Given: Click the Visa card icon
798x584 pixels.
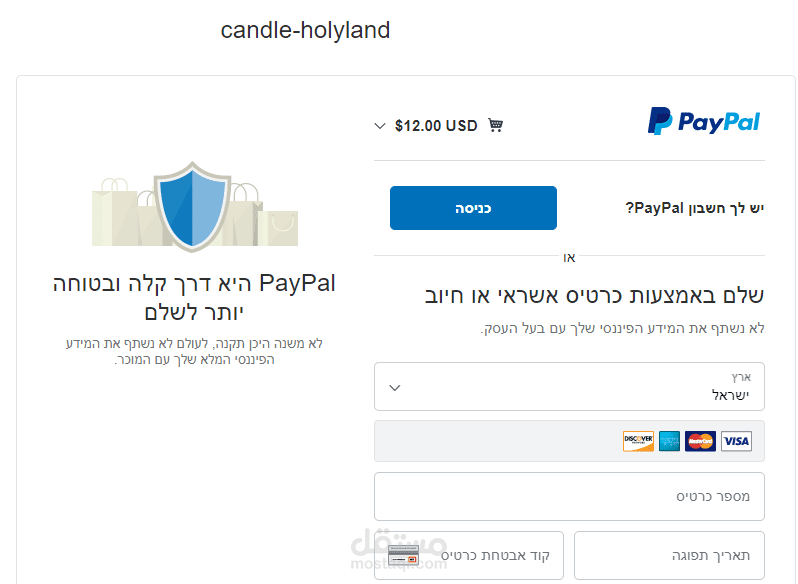Looking at the screenshot, I should coord(736,441).
